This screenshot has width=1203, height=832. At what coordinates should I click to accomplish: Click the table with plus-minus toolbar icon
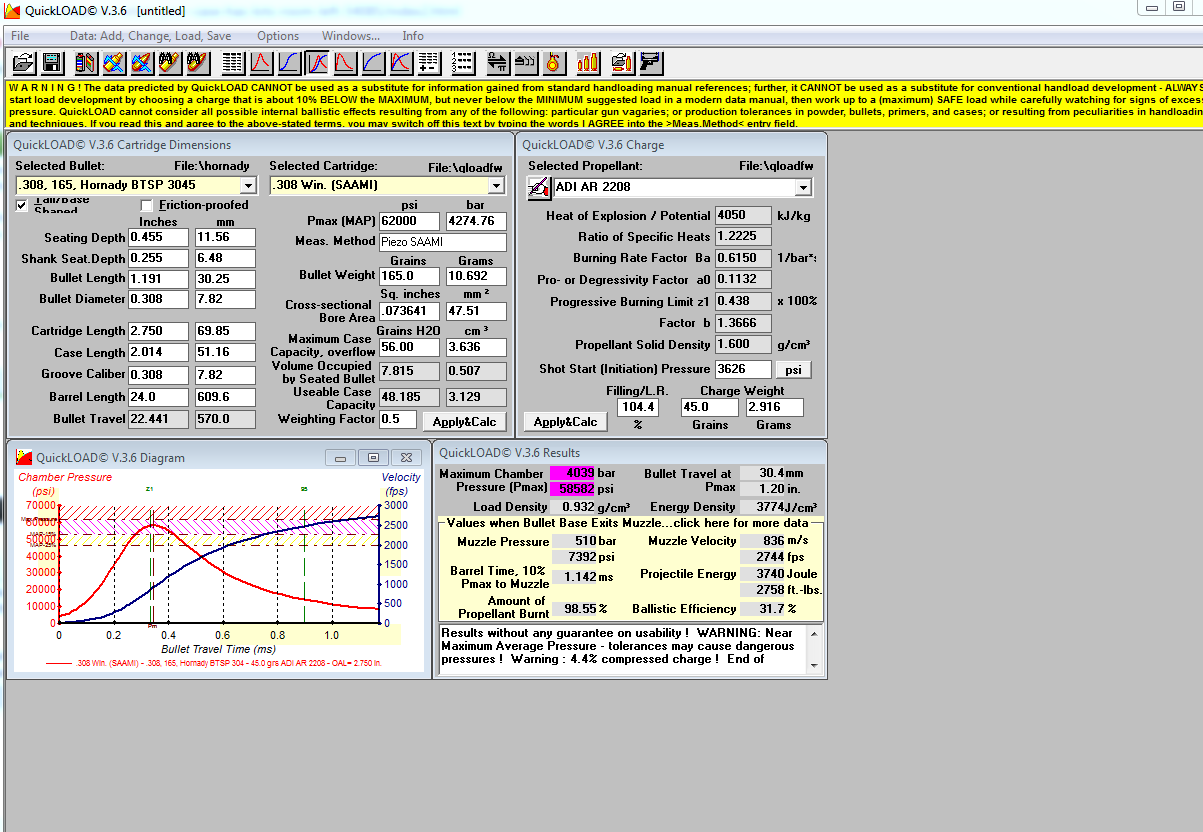click(x=429, y=63)
